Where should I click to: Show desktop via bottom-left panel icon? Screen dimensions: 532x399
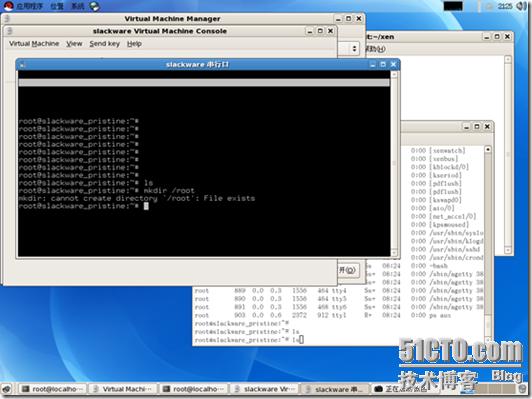tap(7, 389)
